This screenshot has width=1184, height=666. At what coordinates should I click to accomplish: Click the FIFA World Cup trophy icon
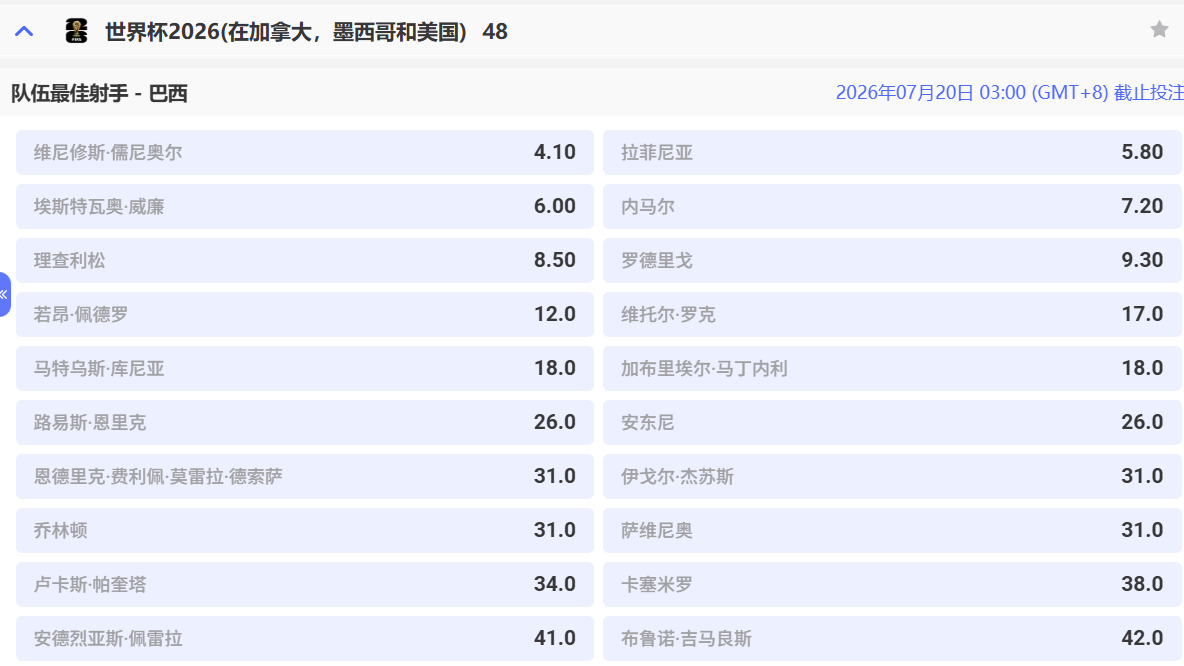76,31
